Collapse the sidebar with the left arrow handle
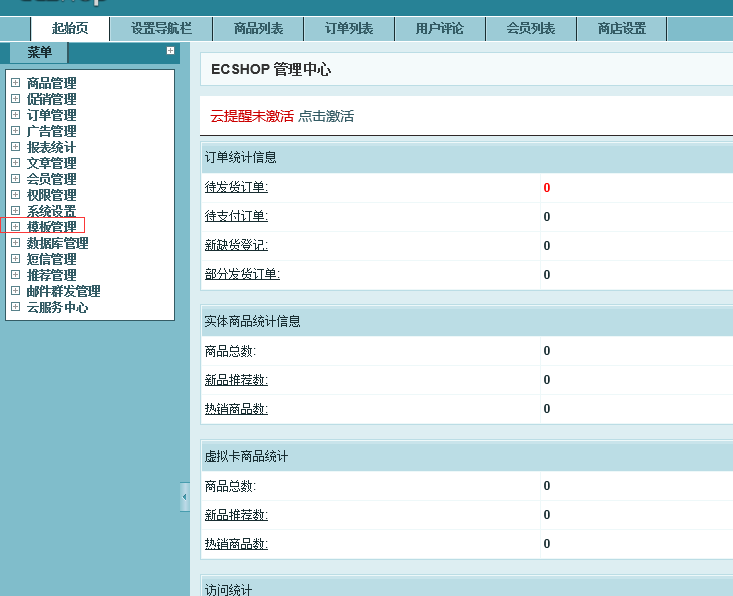 184,496
